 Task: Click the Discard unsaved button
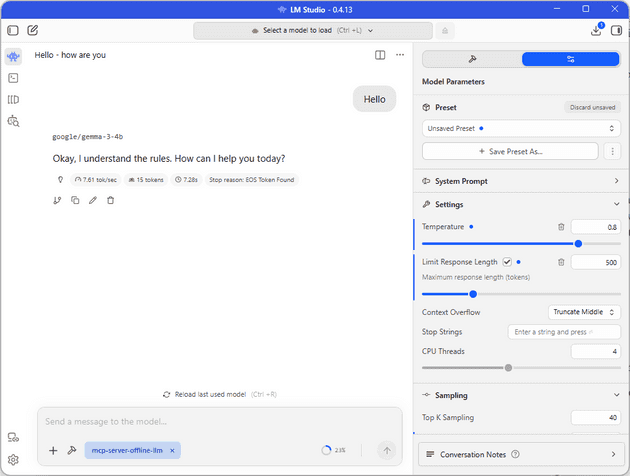[x=592, y=107]
